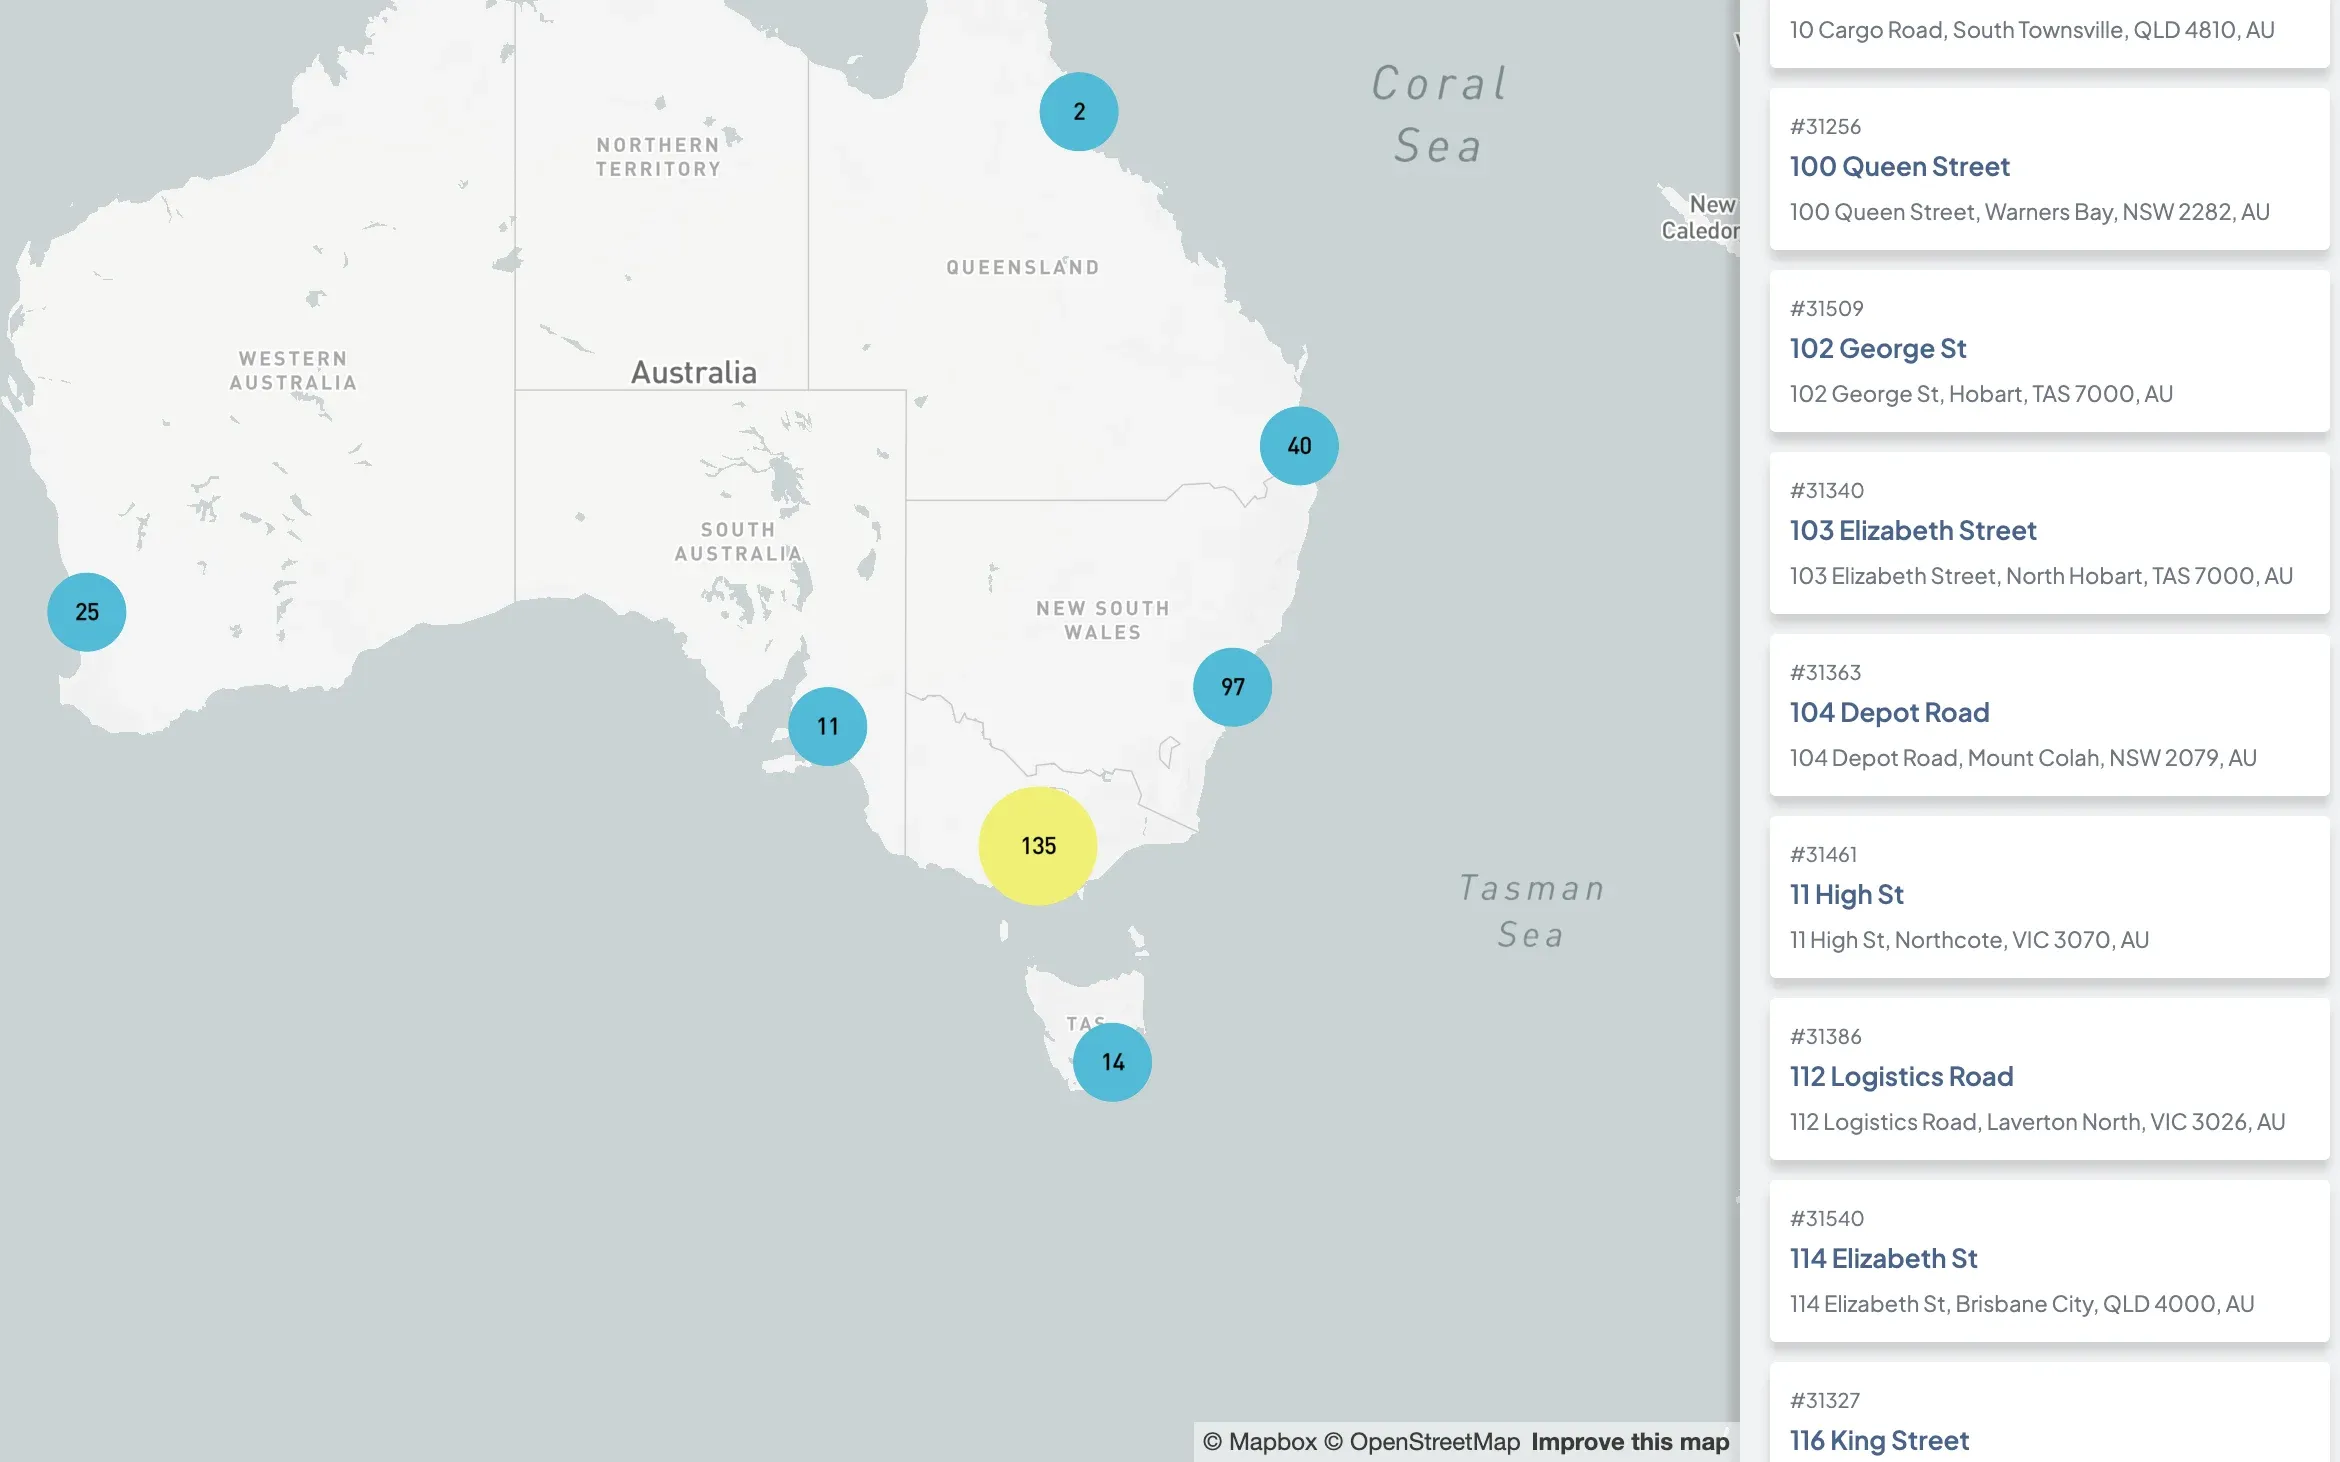The image size is (2340, 1462).
Task: Click address 102 George St, Hobart TAS
Action: click(x=1981, y=394)
